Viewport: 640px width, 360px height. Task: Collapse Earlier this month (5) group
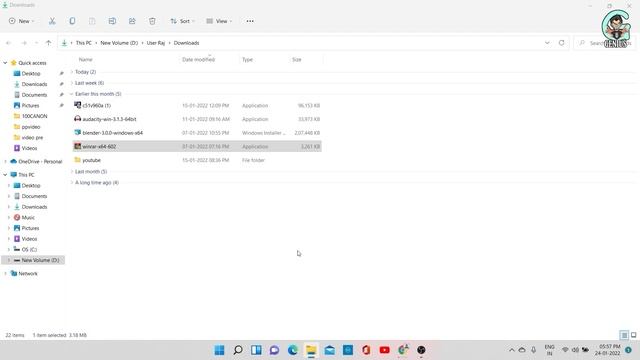coord(72,94)
